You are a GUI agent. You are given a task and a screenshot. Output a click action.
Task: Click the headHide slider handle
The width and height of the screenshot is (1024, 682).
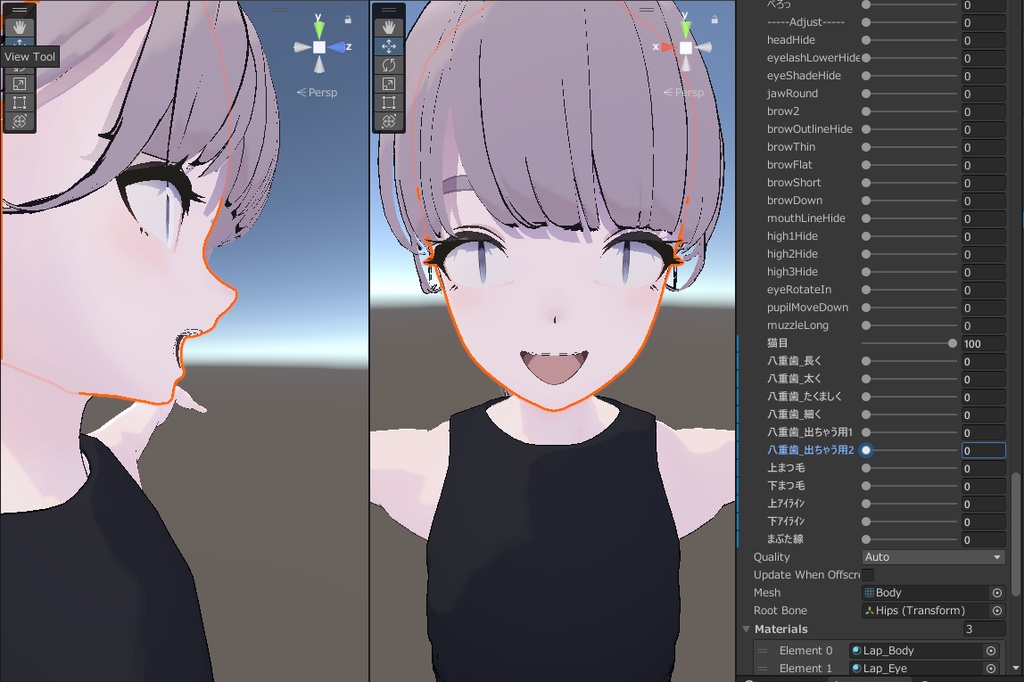866,40
